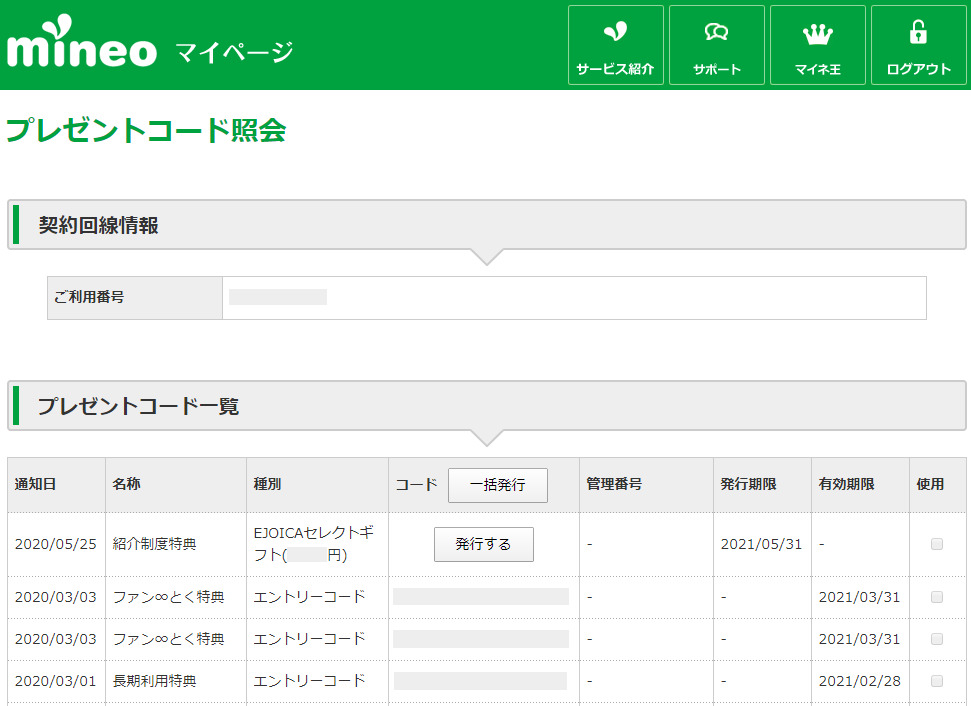Click the 有効期限 column header
Viewport: 971px width, 706px height.
[x=846, y=484]
